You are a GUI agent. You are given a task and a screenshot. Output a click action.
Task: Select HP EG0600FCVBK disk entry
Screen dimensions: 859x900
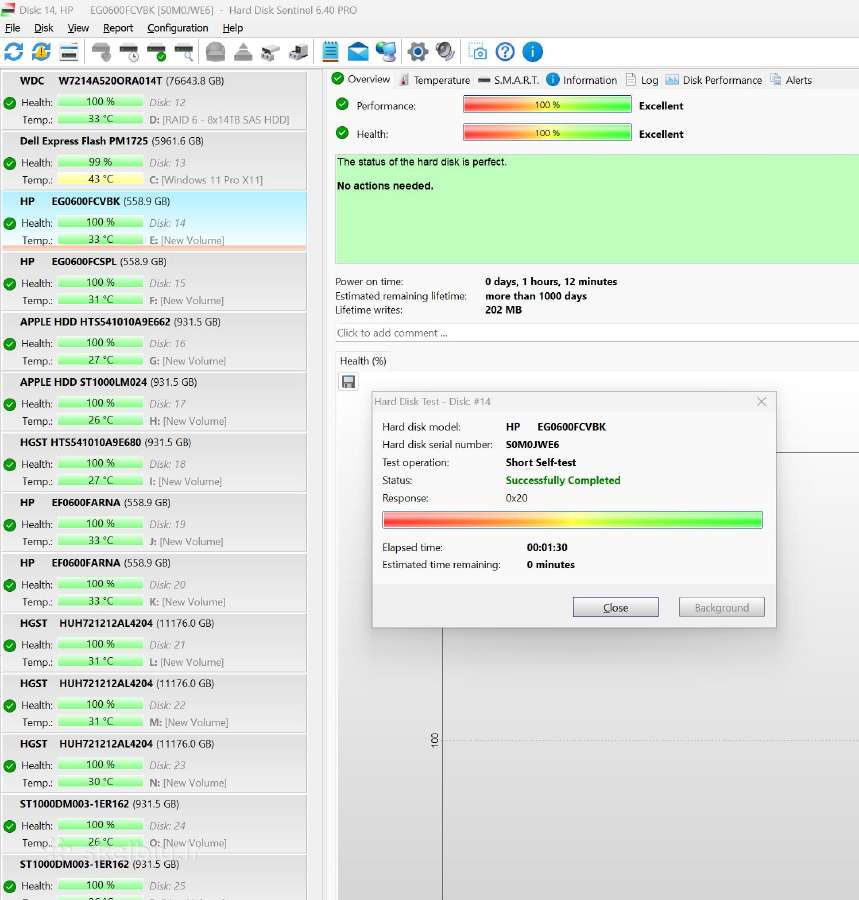click(x=154, y=220)
